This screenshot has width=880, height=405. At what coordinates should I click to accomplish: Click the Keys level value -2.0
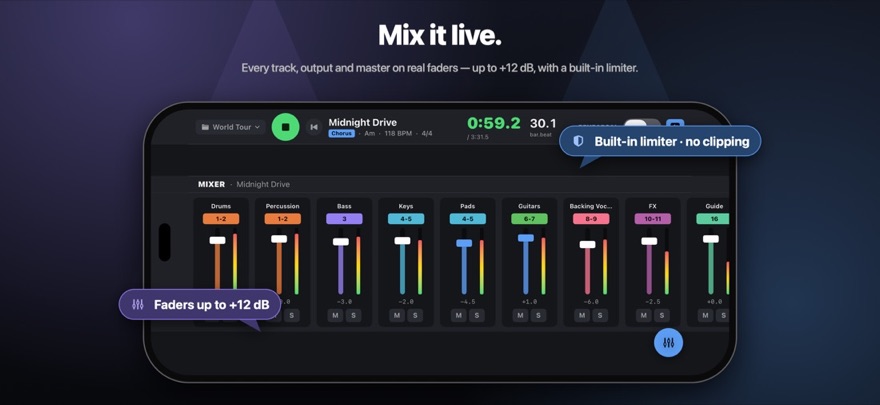[406, 302]
